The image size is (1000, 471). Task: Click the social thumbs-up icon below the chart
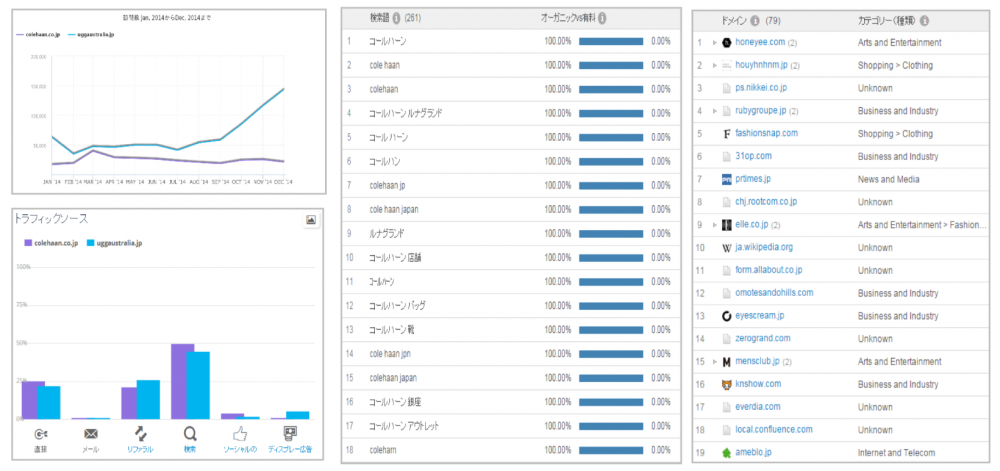240,434
